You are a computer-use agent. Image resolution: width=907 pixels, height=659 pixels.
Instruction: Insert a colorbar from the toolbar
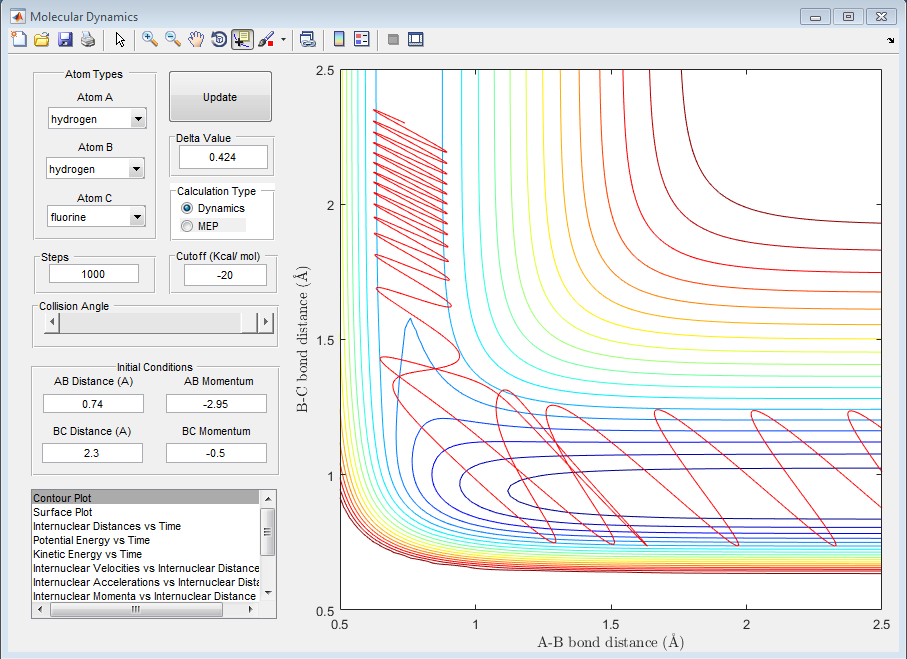click(x=339, y=39)
